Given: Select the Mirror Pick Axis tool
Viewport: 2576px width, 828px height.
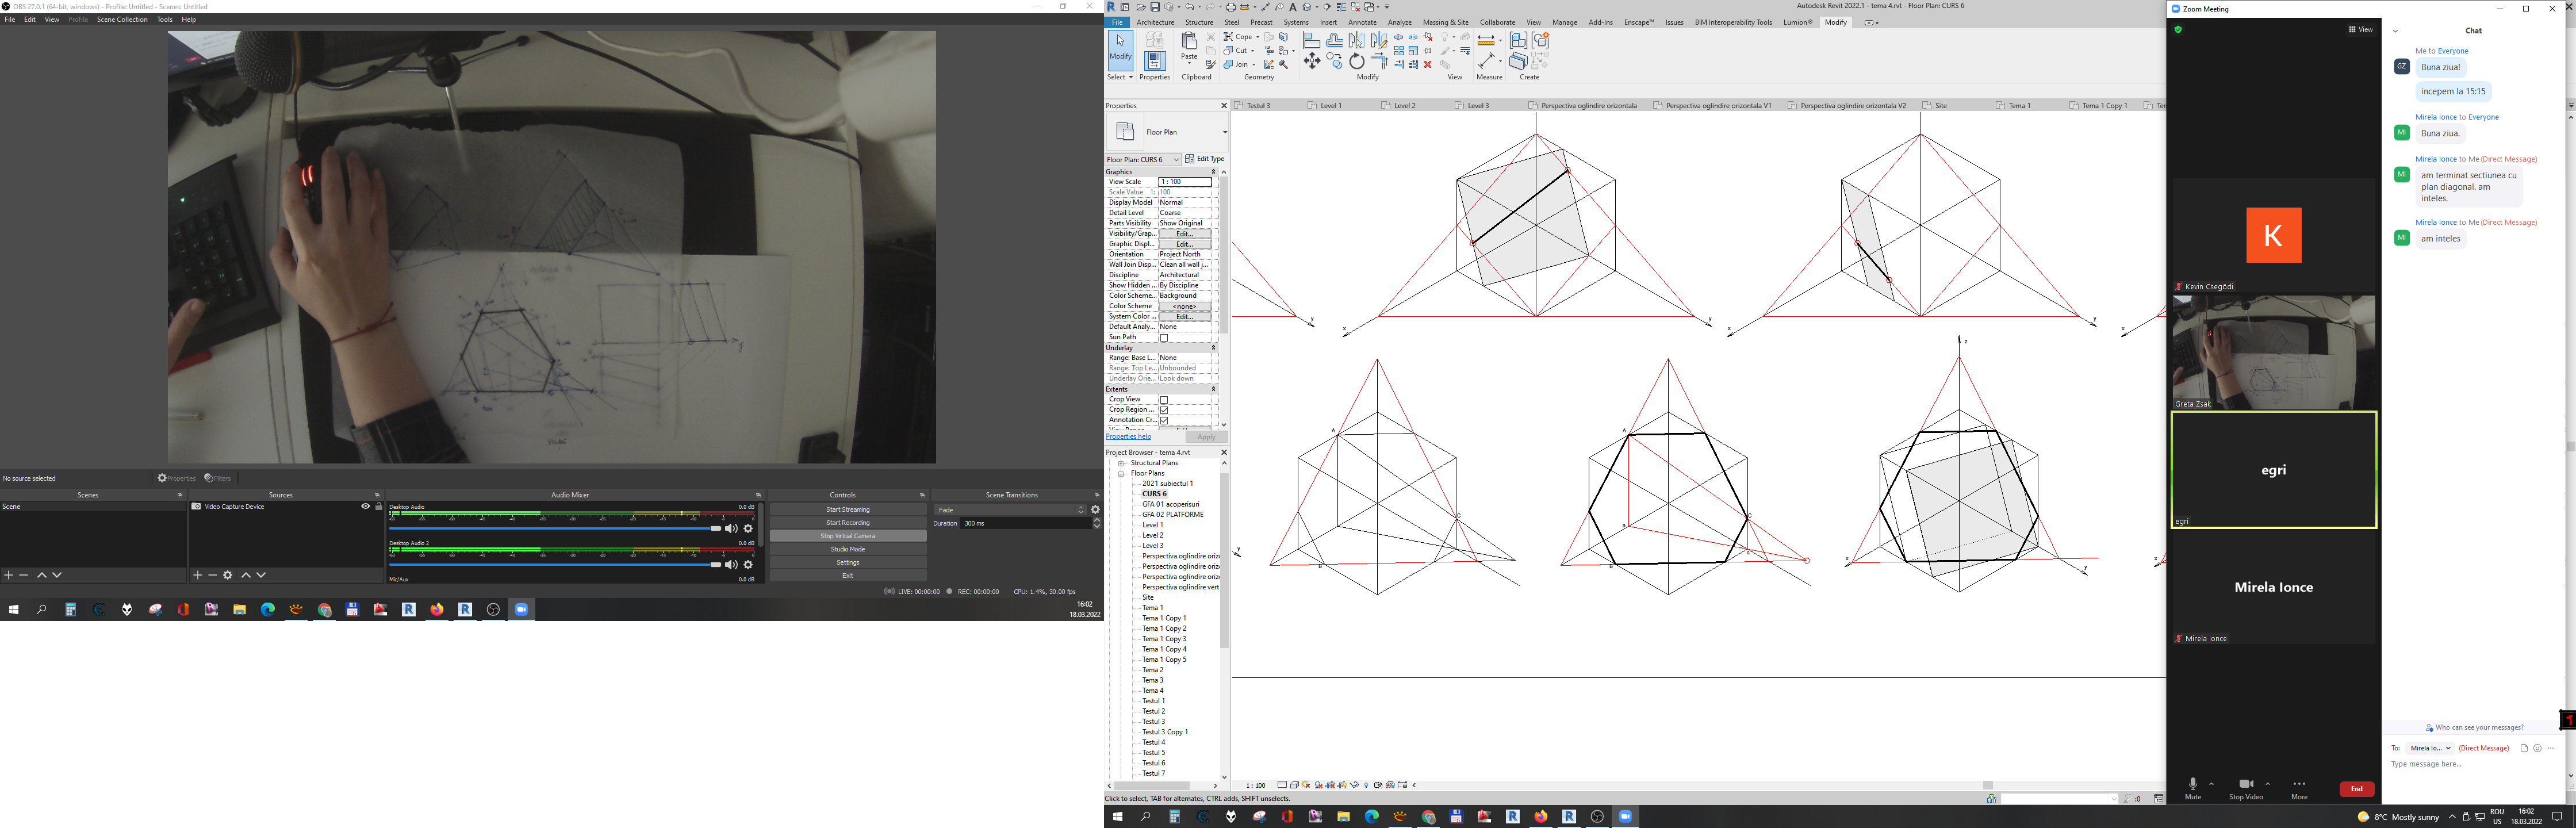Looking at the screenshot, I should [1356, 40].
